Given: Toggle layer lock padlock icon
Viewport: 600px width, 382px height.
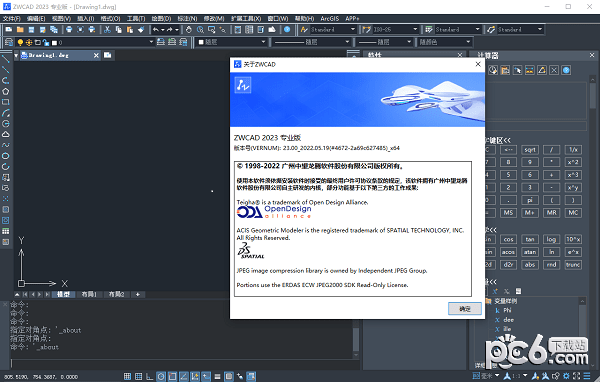Looking at the screenshot, I should tap(46, 42).
